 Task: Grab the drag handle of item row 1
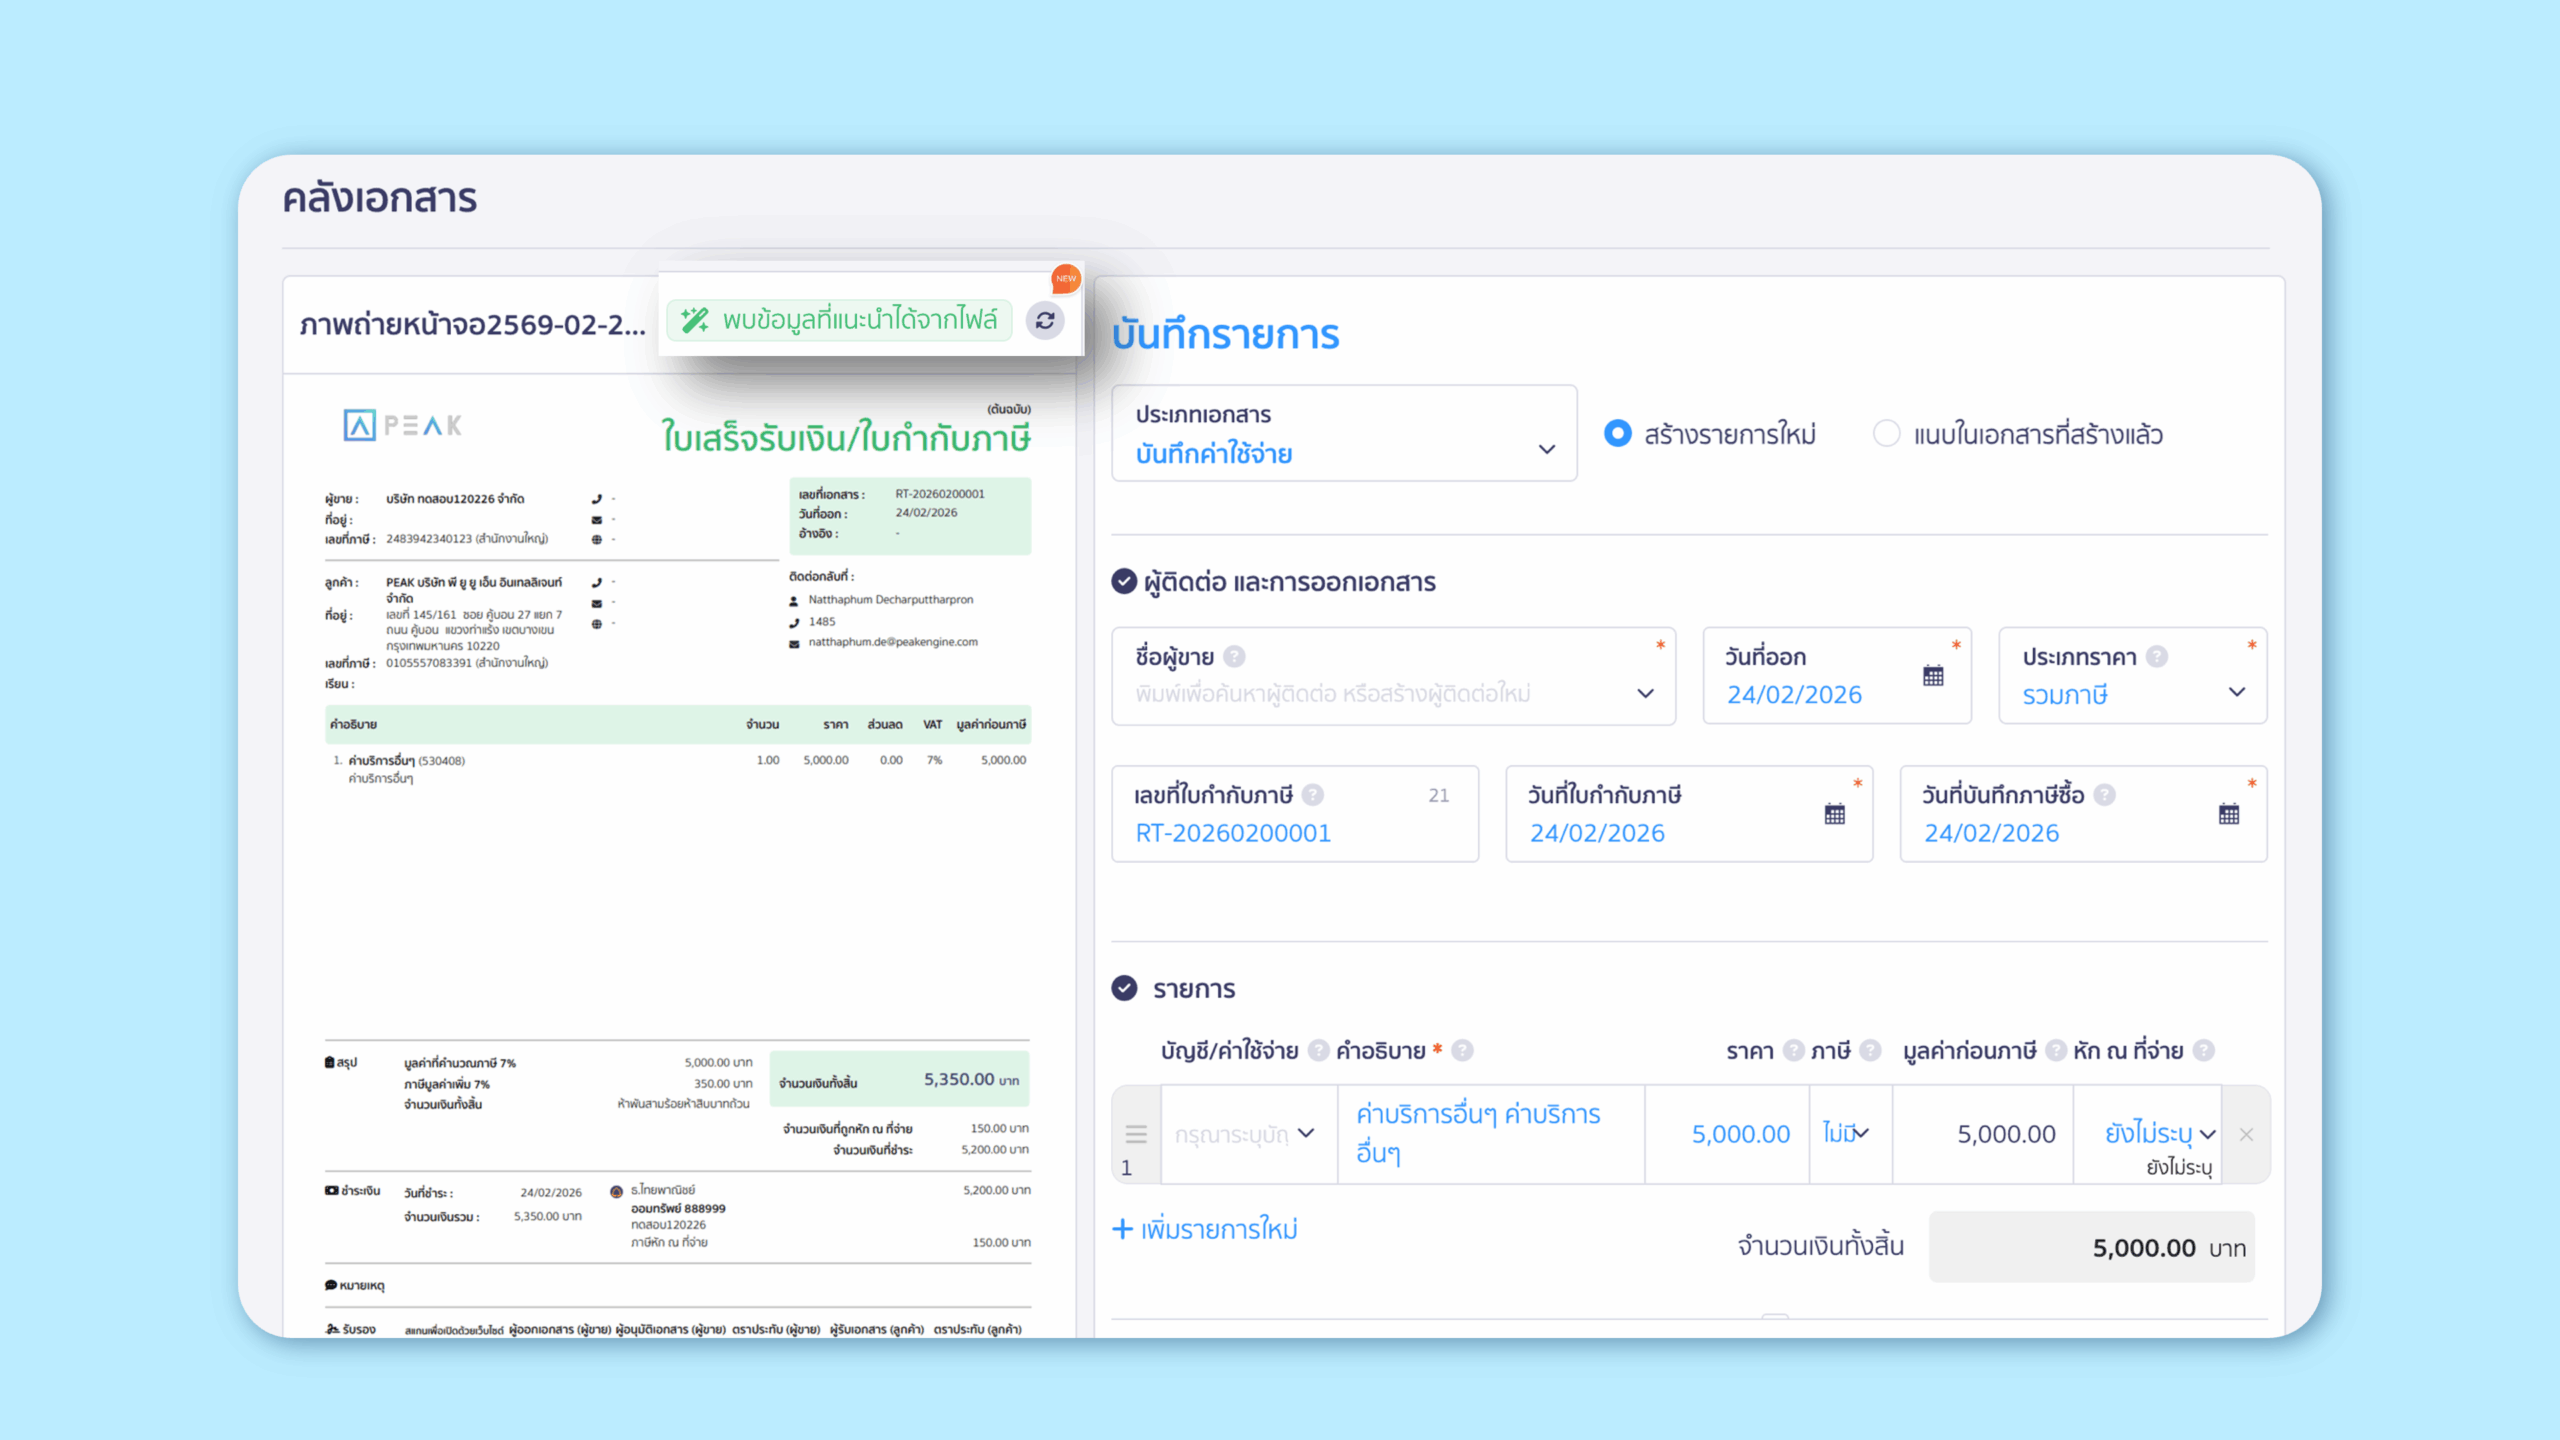(x=1136, y=1133)
